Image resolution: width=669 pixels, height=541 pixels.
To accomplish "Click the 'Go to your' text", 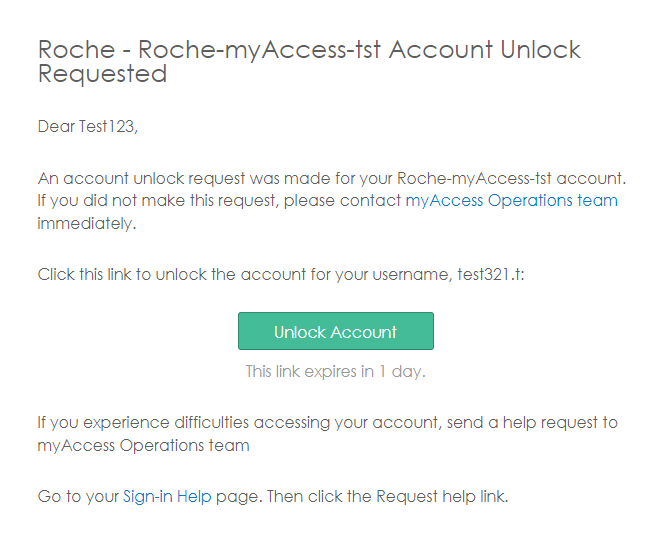I will click(78, 496).
